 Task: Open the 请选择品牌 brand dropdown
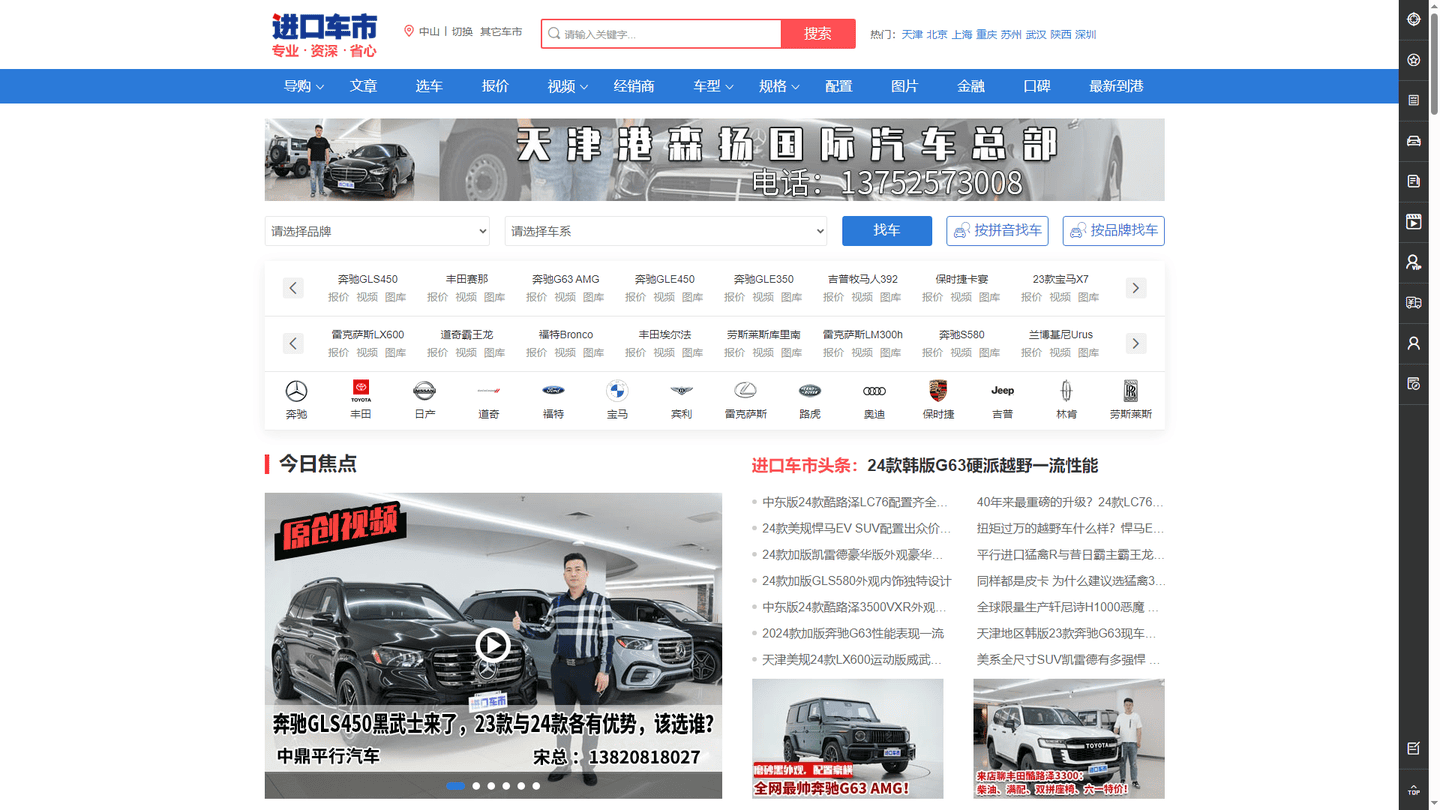coord(377,231)
